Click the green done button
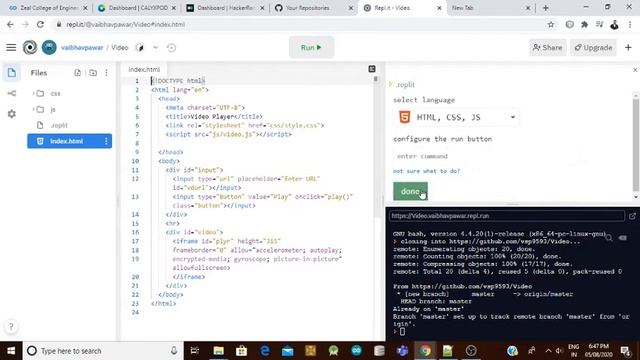The image size is (640, 360). 410,191
